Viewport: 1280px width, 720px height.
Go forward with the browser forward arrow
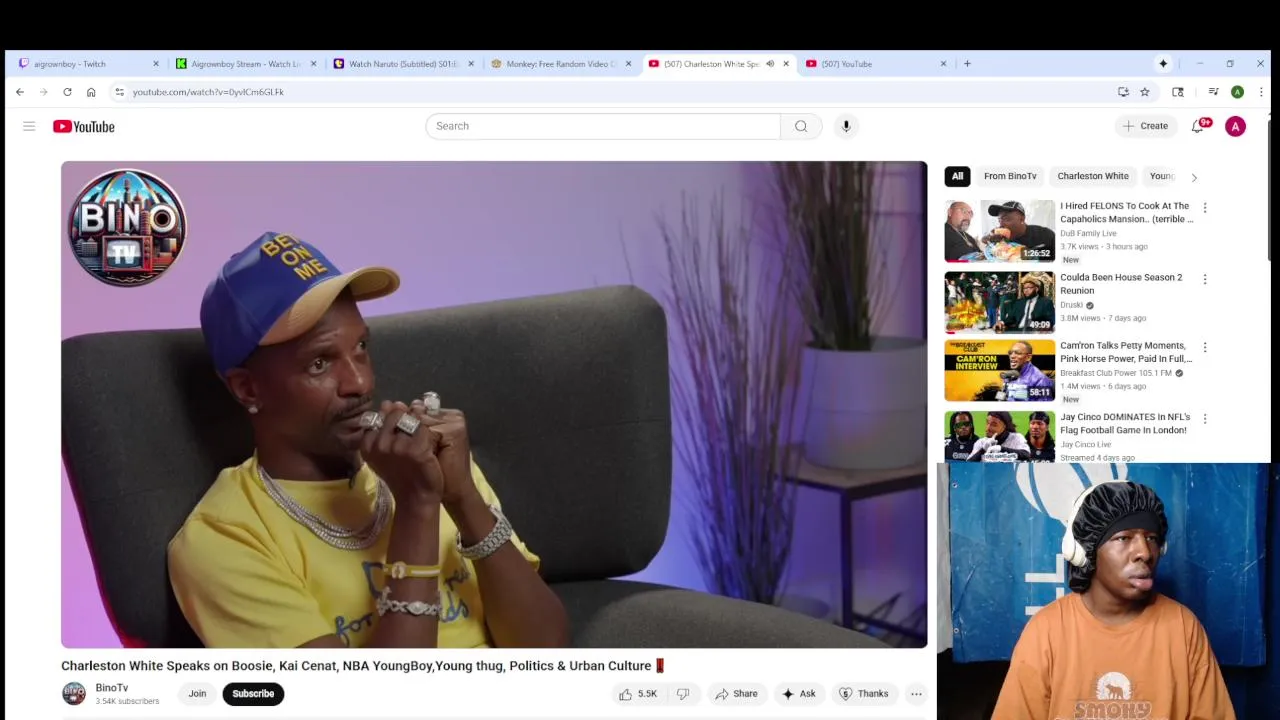pyautogui.click(x=43, y=92)
